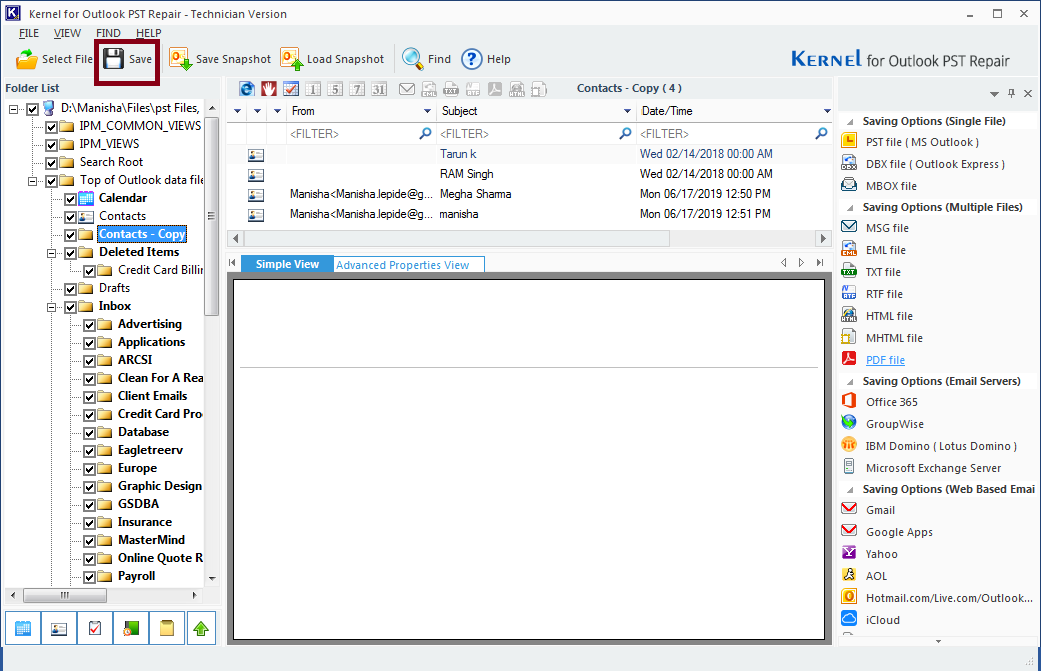This screenshot has height=671, width=1041.
Task: Click the Load Snapshot toolbar button
Action: click(x=332, y=59)
